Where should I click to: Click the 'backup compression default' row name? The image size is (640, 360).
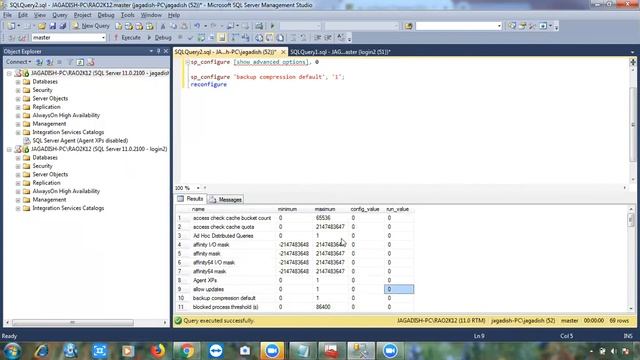point(224,298)
